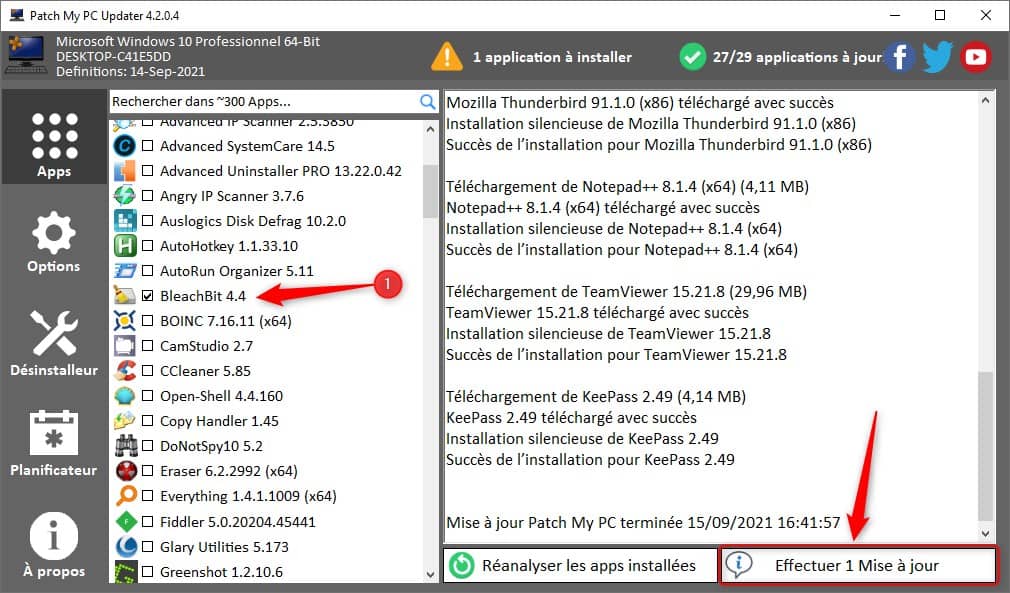Click the '1 application à installer' status text
Viewport: 1010px width, 593px height.
(x=552, y=57)
